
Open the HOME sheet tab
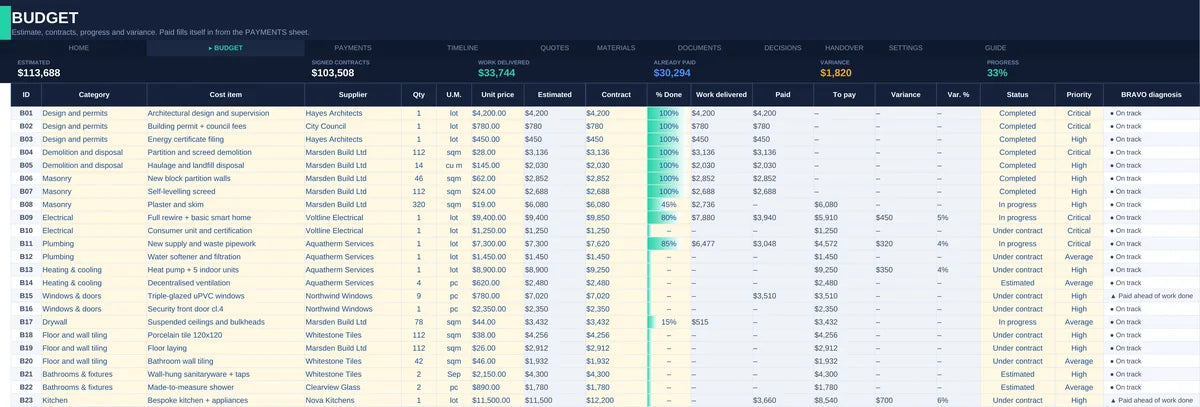(x=79, y=48)
